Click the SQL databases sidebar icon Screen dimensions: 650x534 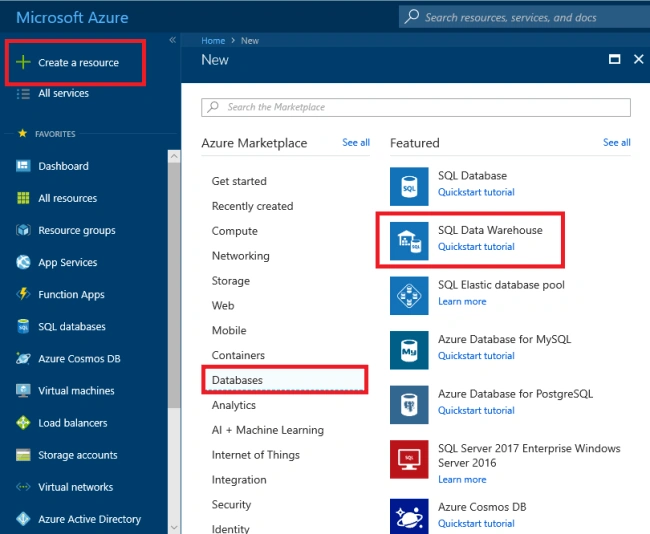(23, 326)
